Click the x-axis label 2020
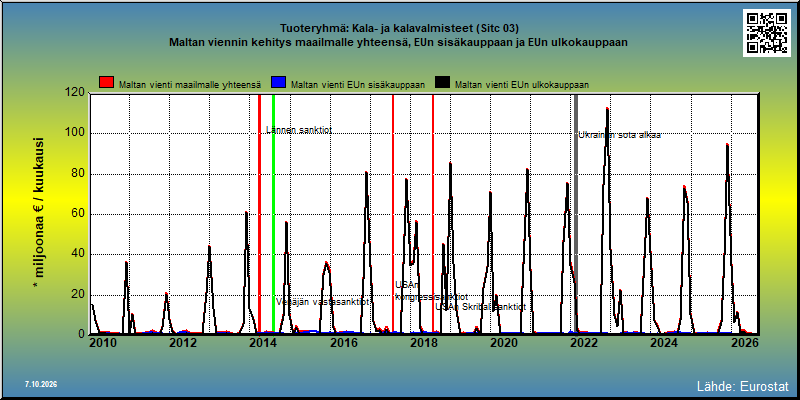This screenshot has width=800, height=400. pyautogui.click(x=504, y=343)
